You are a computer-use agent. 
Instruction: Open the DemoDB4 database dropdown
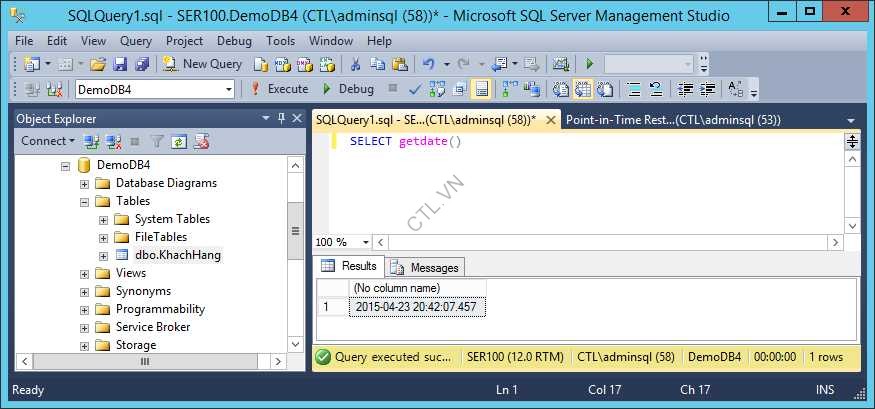(x=229, y=89)
